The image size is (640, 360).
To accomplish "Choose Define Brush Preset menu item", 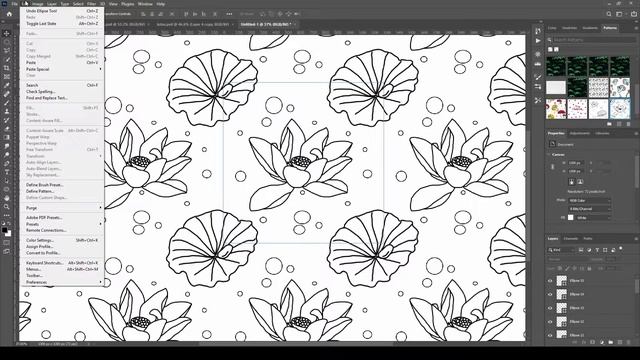I will 62,185.
